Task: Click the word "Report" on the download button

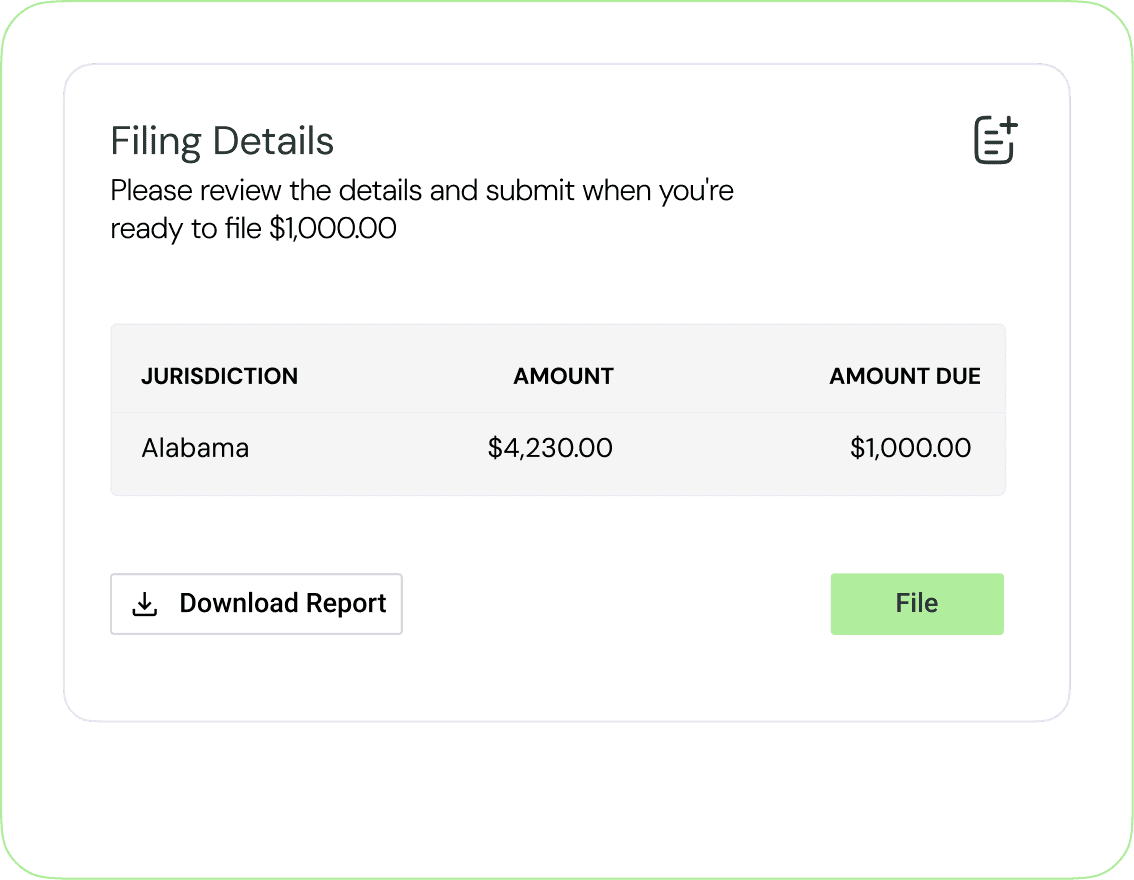Action: (x=346, y=604)
